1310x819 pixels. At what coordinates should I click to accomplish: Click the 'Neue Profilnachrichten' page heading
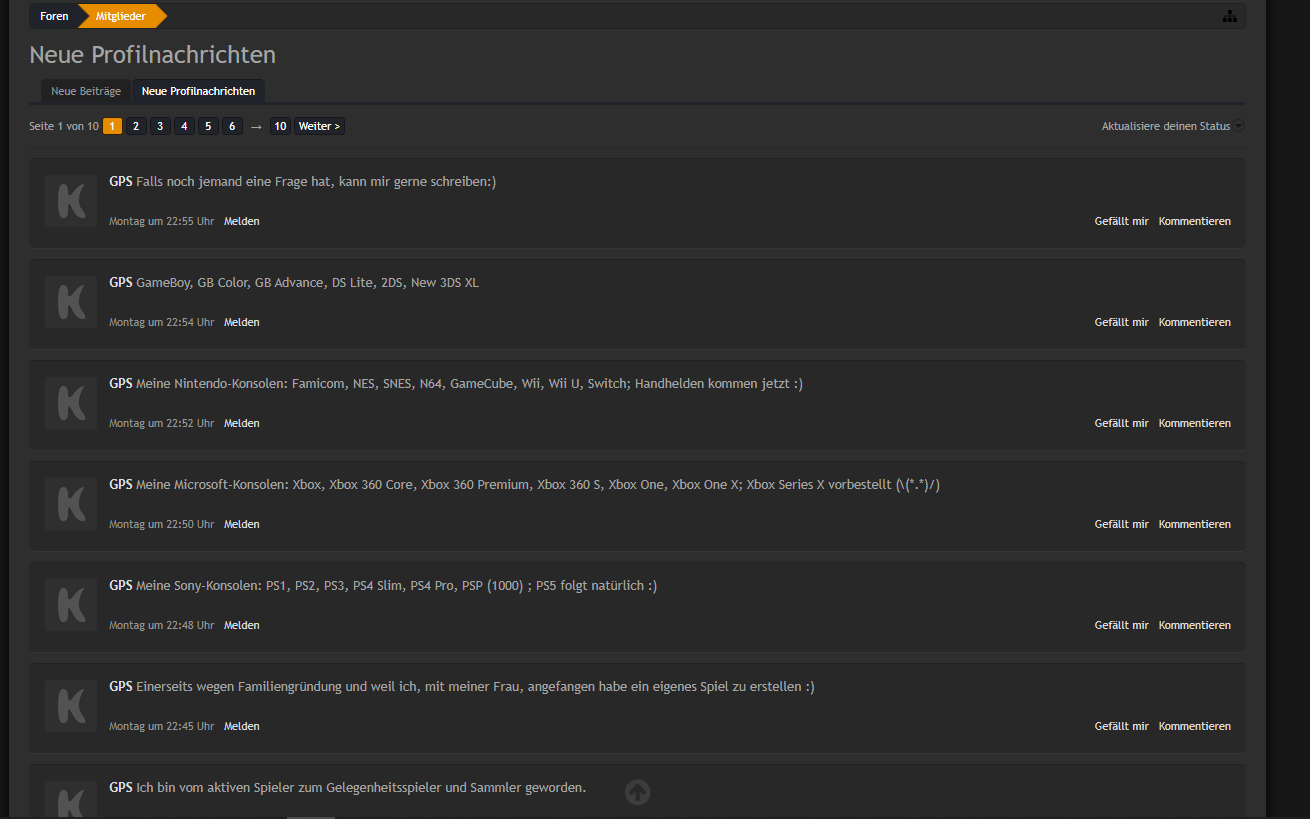pos(152,54)
